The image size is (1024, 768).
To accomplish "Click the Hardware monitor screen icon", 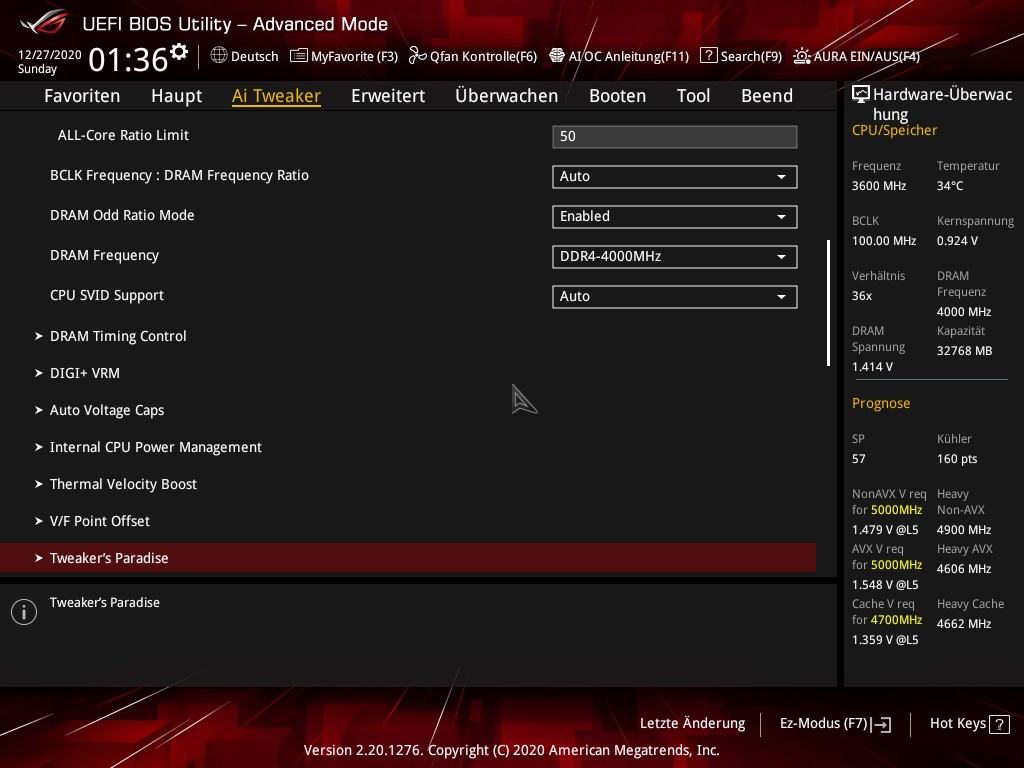I will coord(861,95).
